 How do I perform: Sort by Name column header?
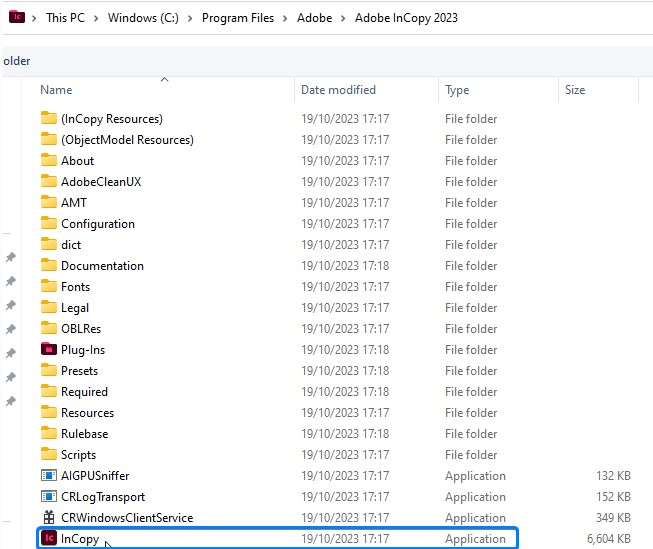56,90
